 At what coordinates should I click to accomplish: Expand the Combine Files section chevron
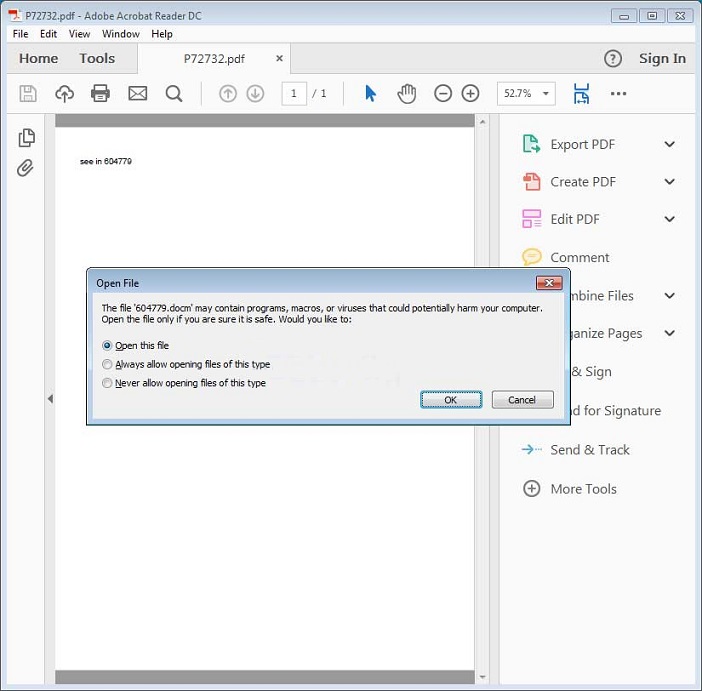[x=669, y=296]
